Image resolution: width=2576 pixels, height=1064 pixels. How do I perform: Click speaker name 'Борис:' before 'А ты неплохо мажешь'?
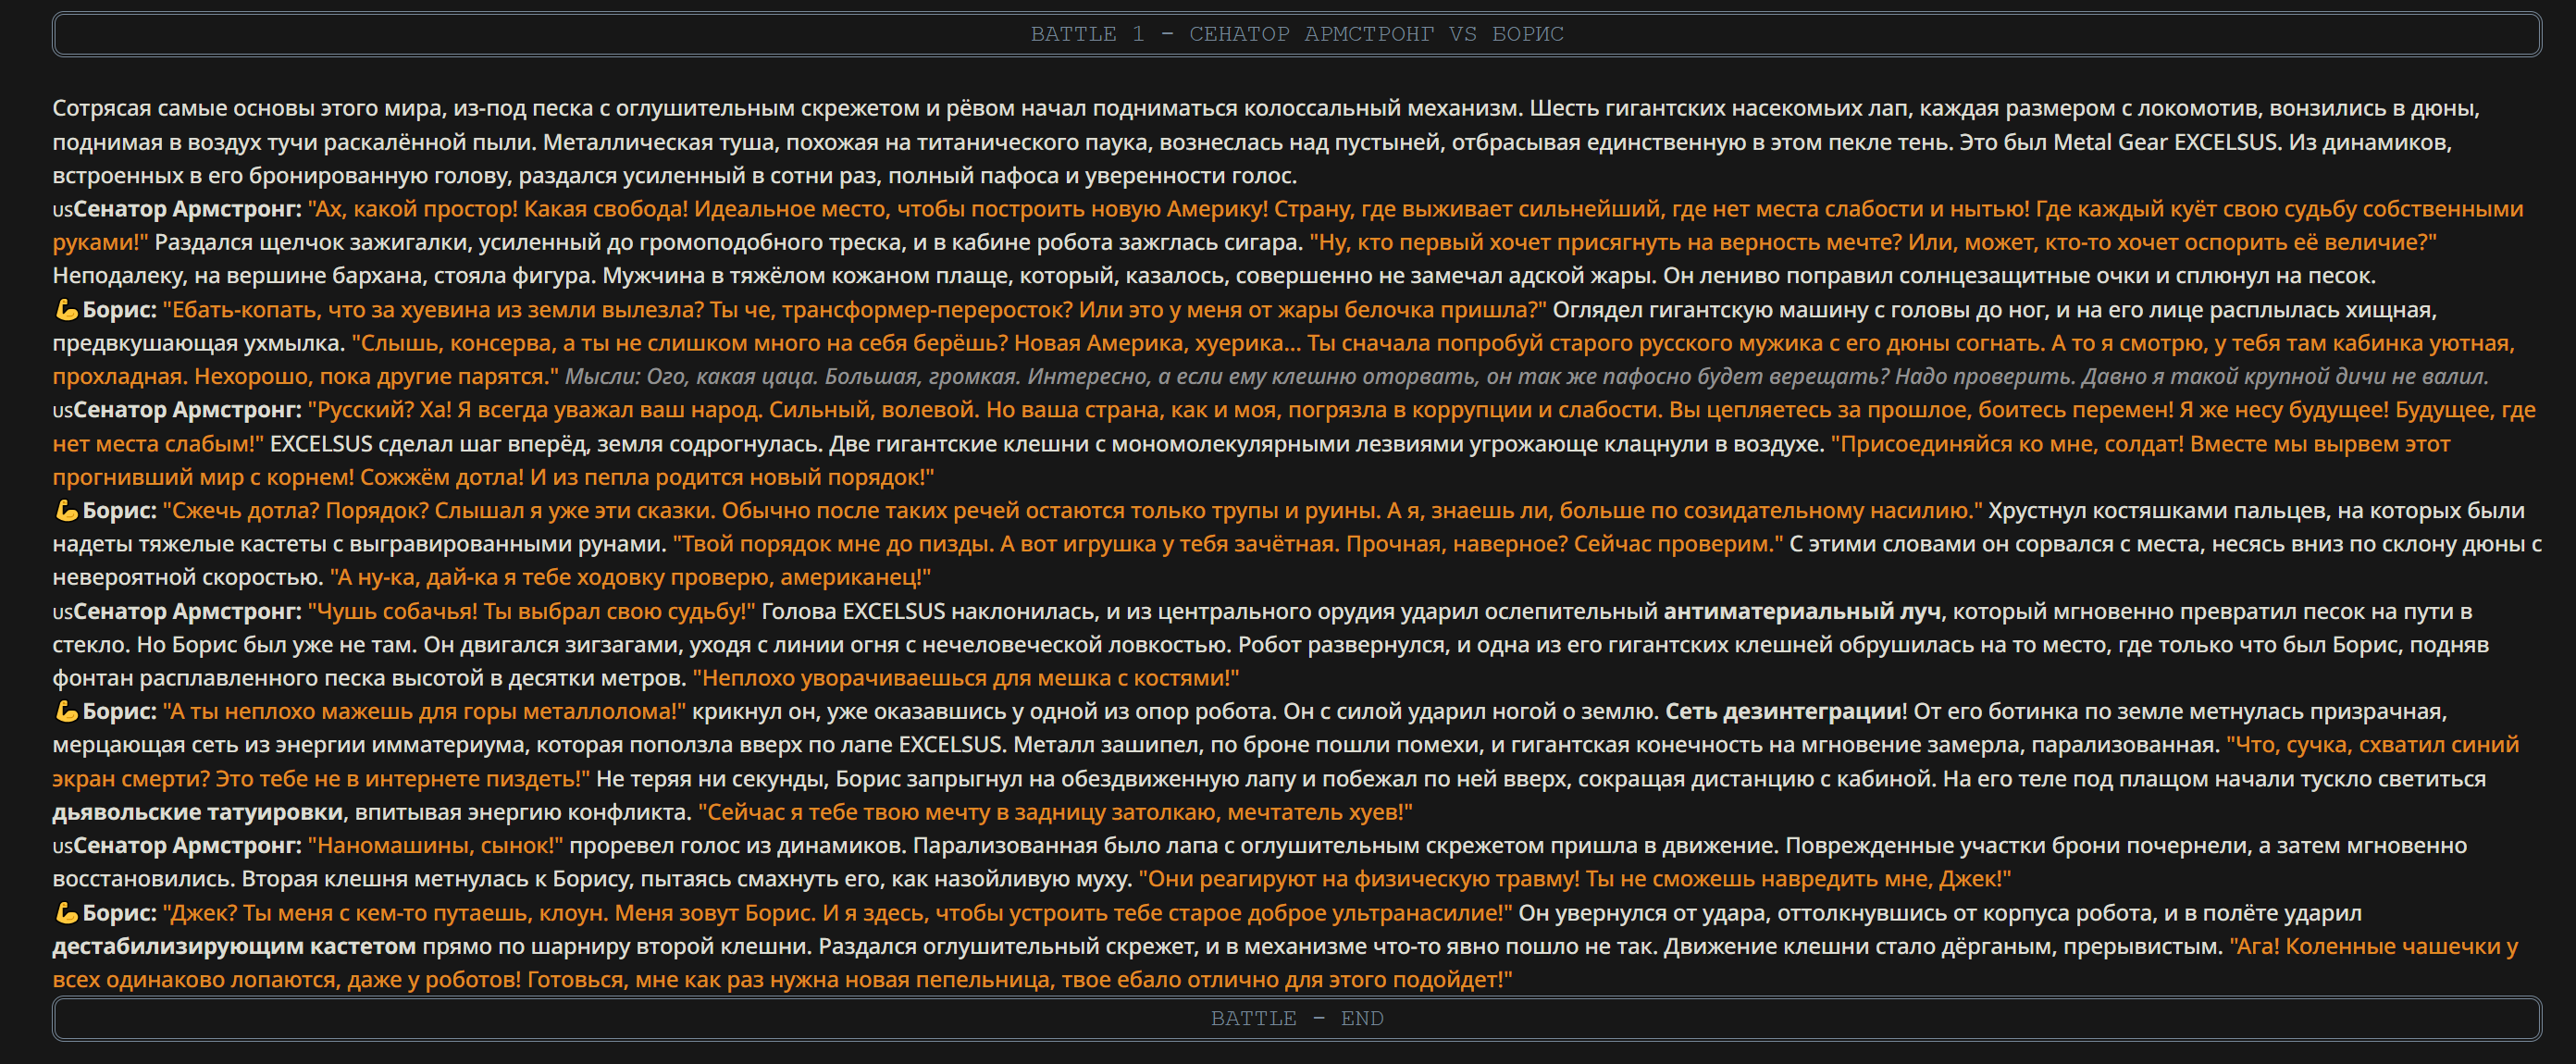pyautogui.click(x=119, y=712)
